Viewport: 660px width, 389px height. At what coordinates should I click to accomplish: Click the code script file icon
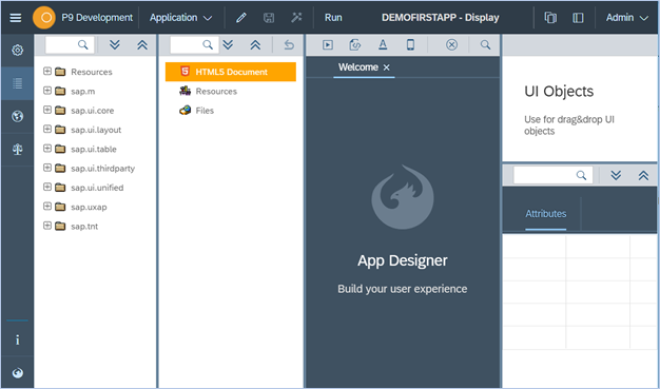pos(355,45)
